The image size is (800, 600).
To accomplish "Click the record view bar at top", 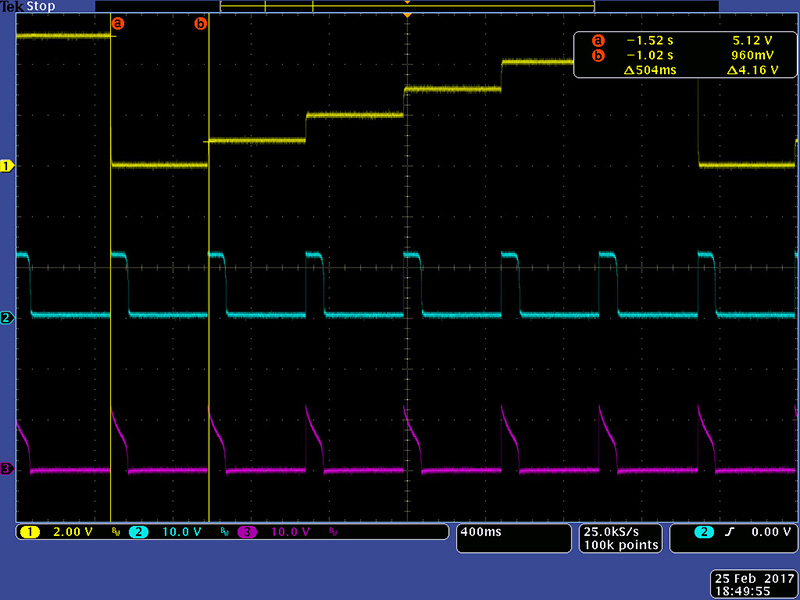I will [407, 6].
